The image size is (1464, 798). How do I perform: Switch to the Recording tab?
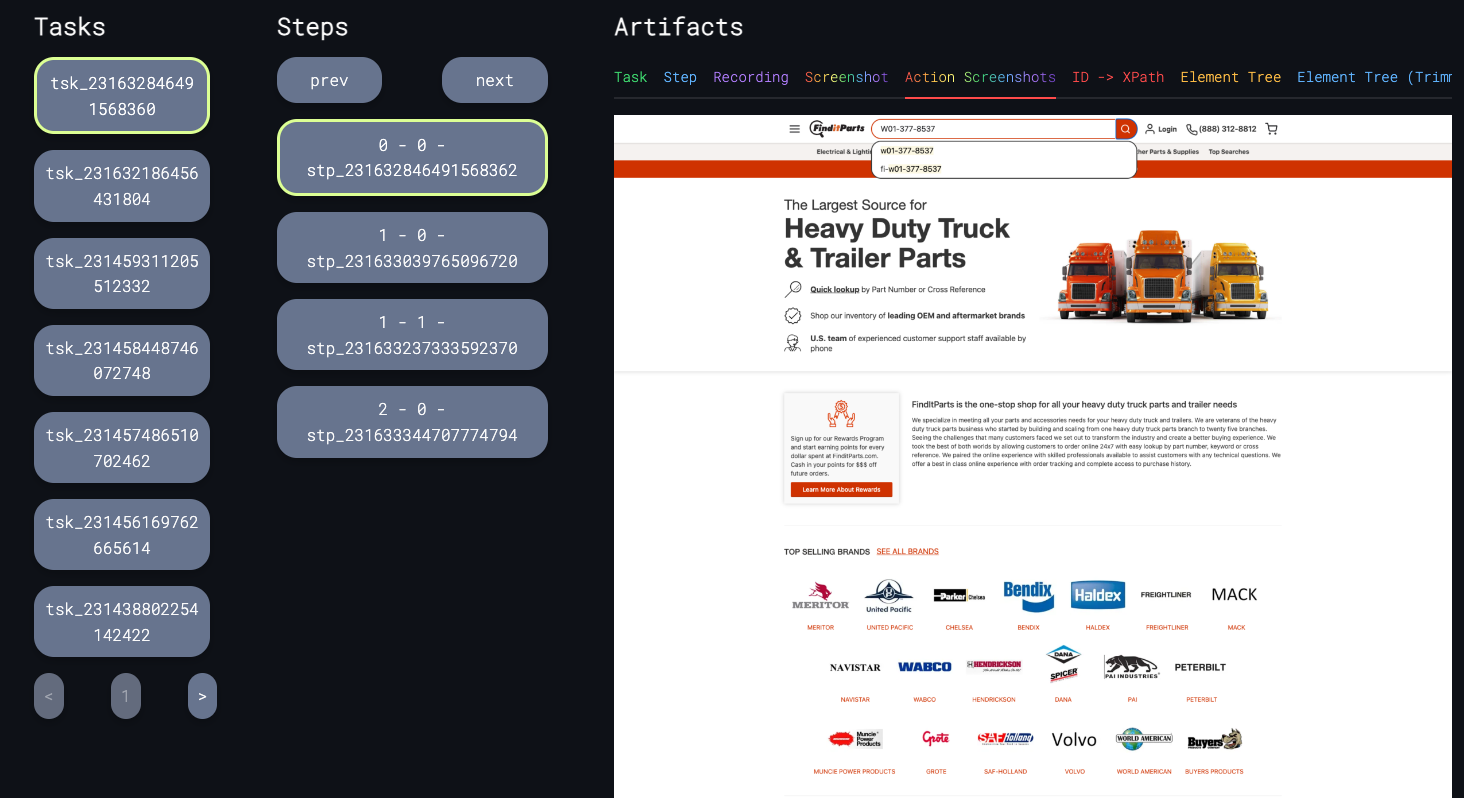click(750, 77)
